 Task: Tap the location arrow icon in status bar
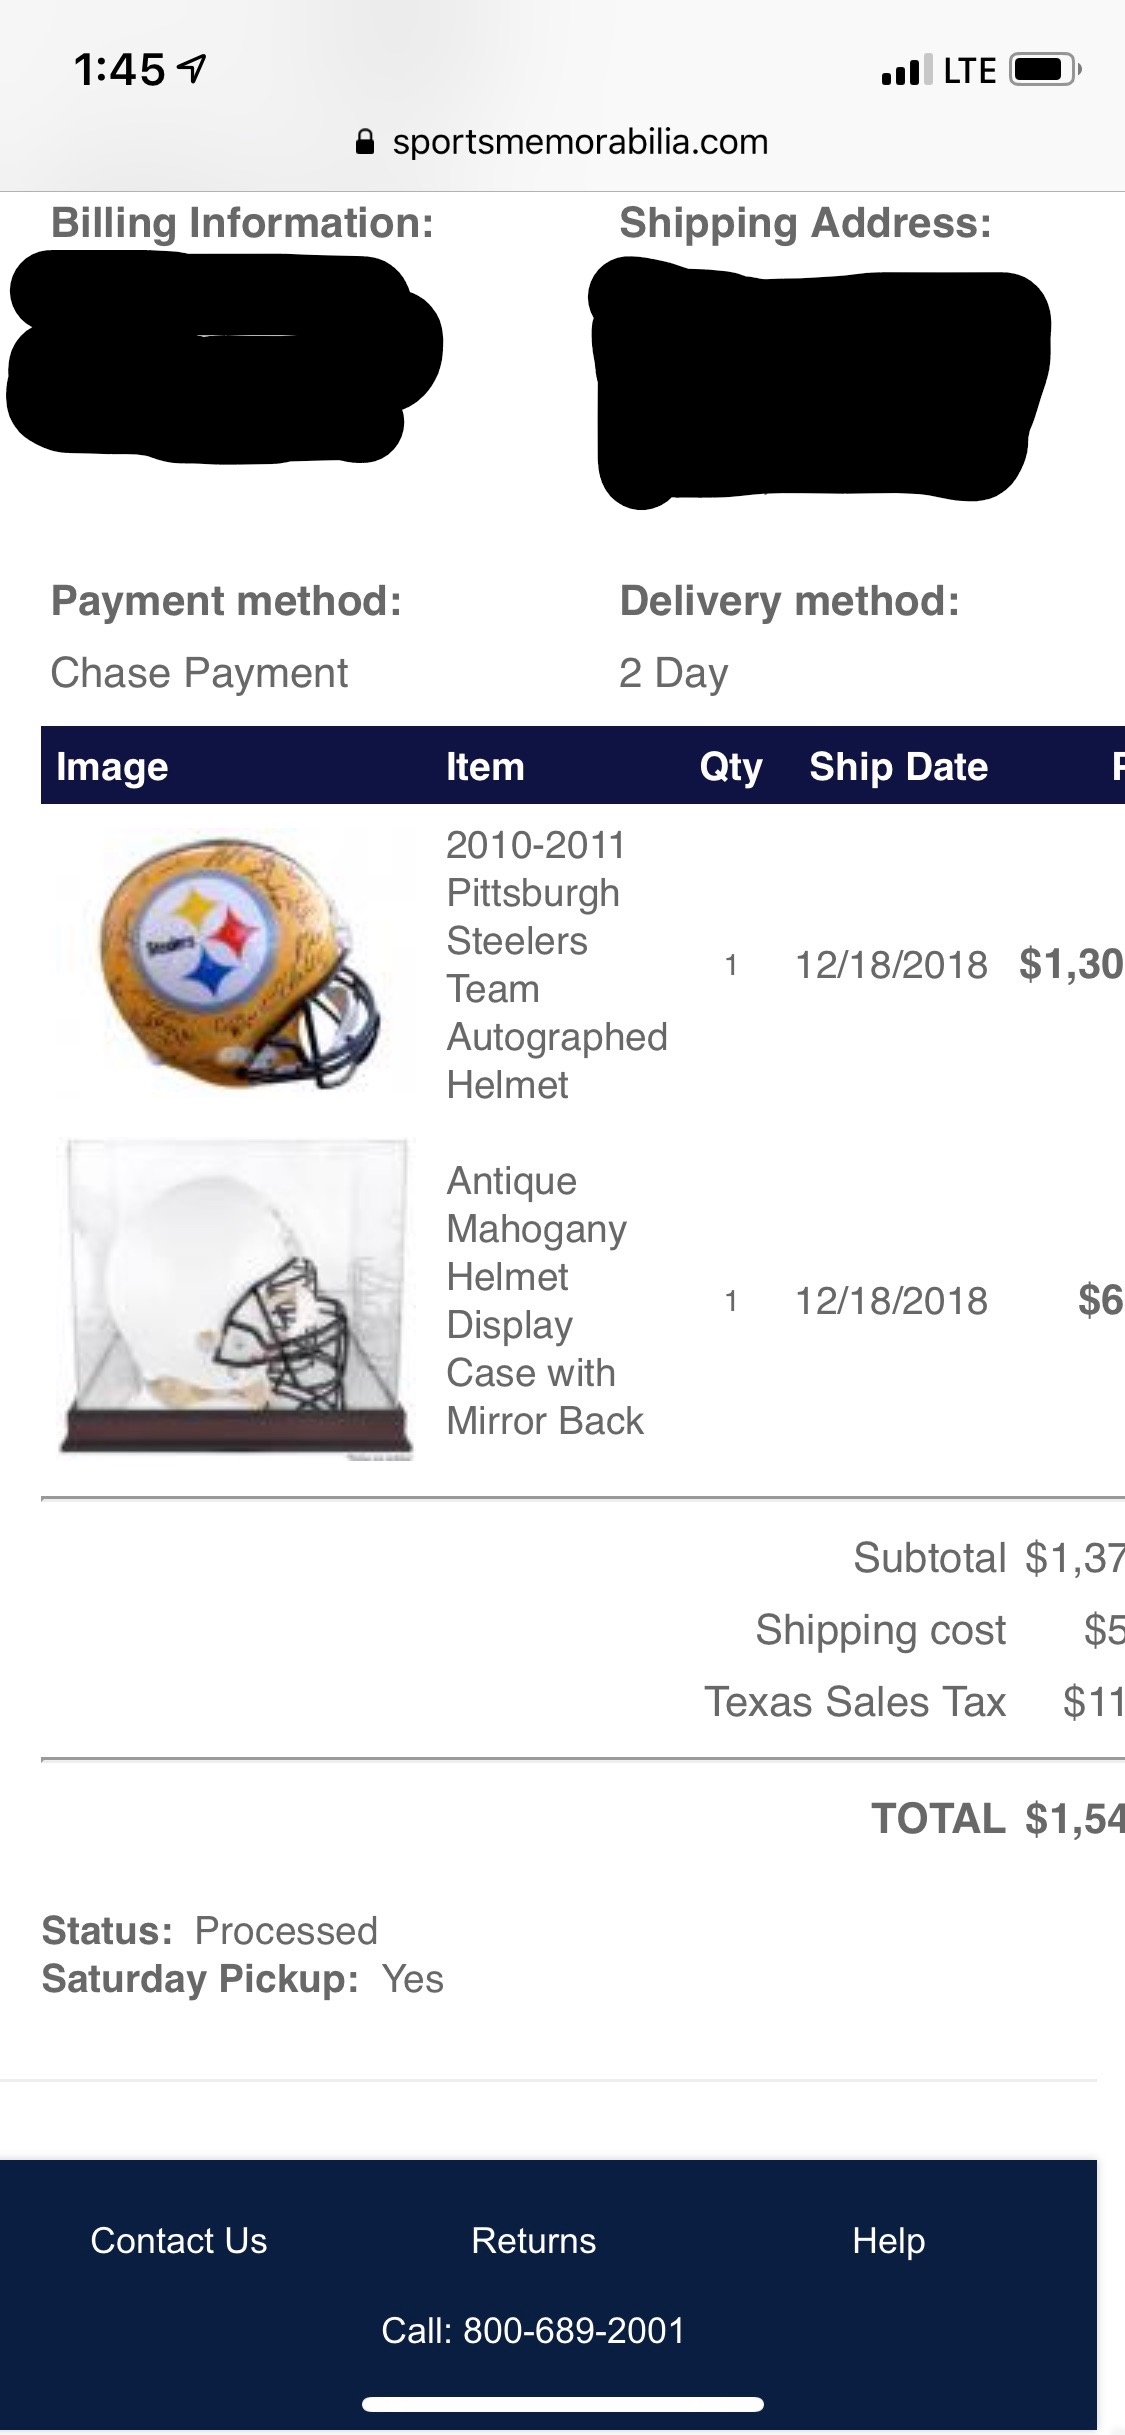point(191,69)
